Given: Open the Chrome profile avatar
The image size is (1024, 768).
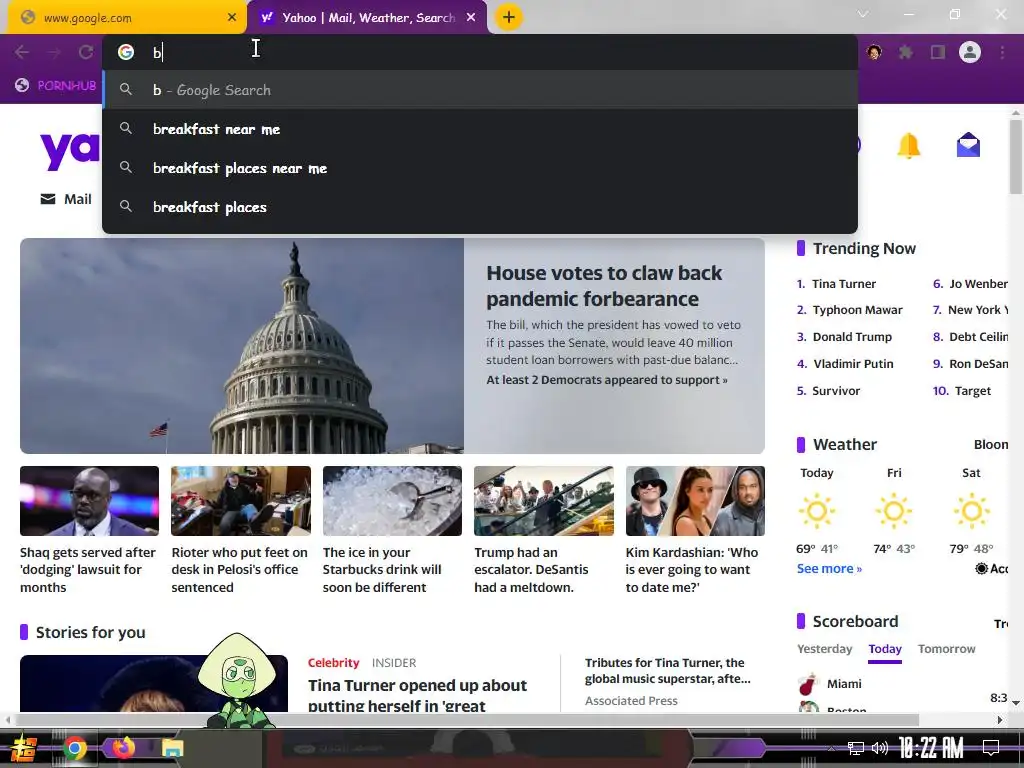Looking at the screenshot, I should pyautogui.click(x=970, y=52).
